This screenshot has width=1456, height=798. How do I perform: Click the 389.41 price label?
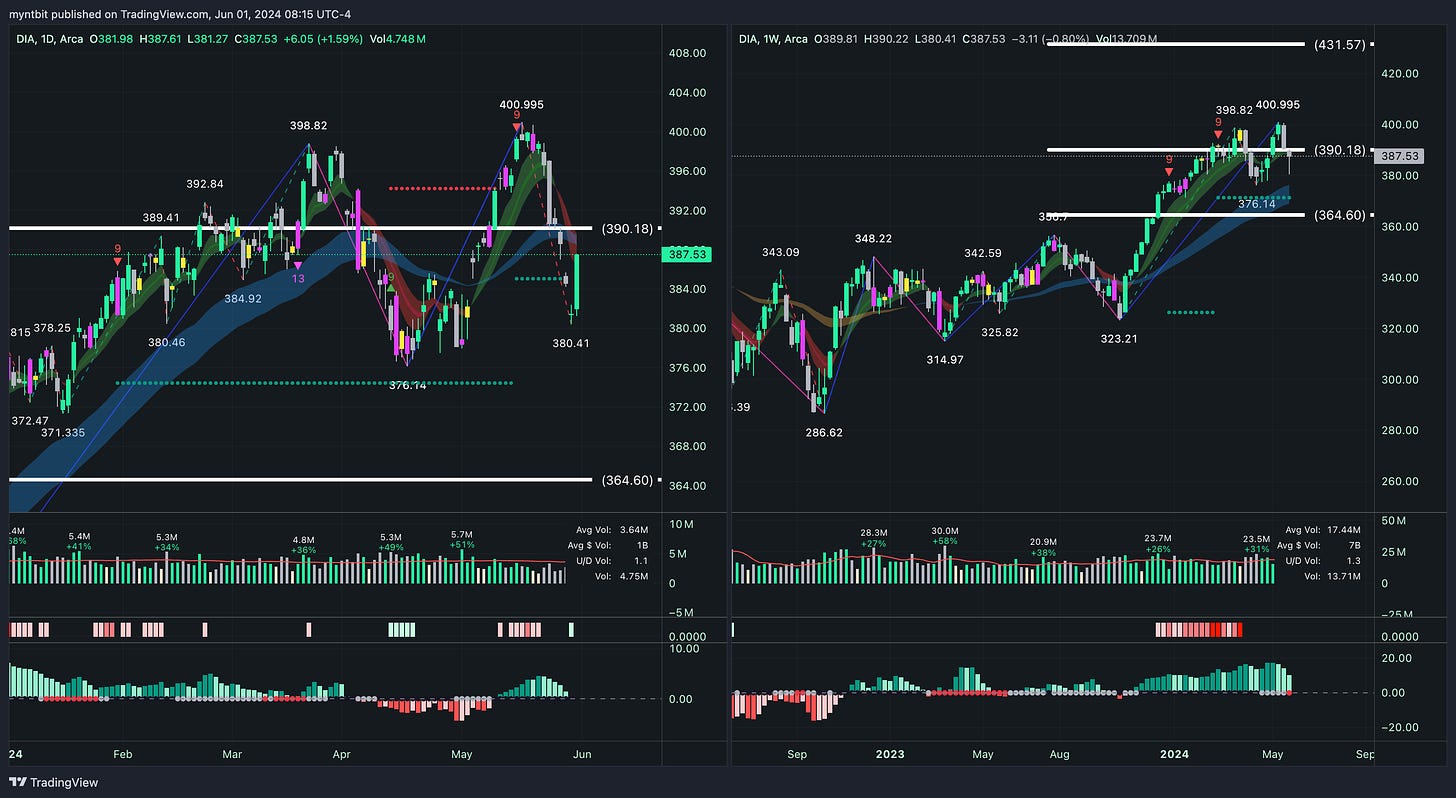(x=161, y=216)
